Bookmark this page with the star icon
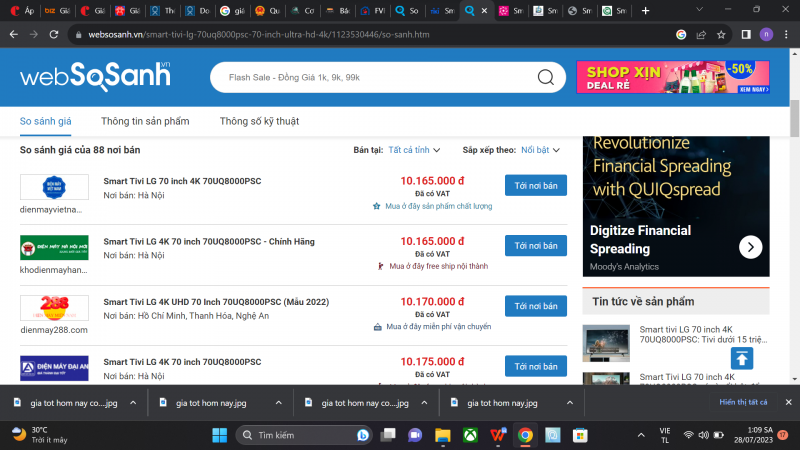The image size is (800, 450). point(721,34)
